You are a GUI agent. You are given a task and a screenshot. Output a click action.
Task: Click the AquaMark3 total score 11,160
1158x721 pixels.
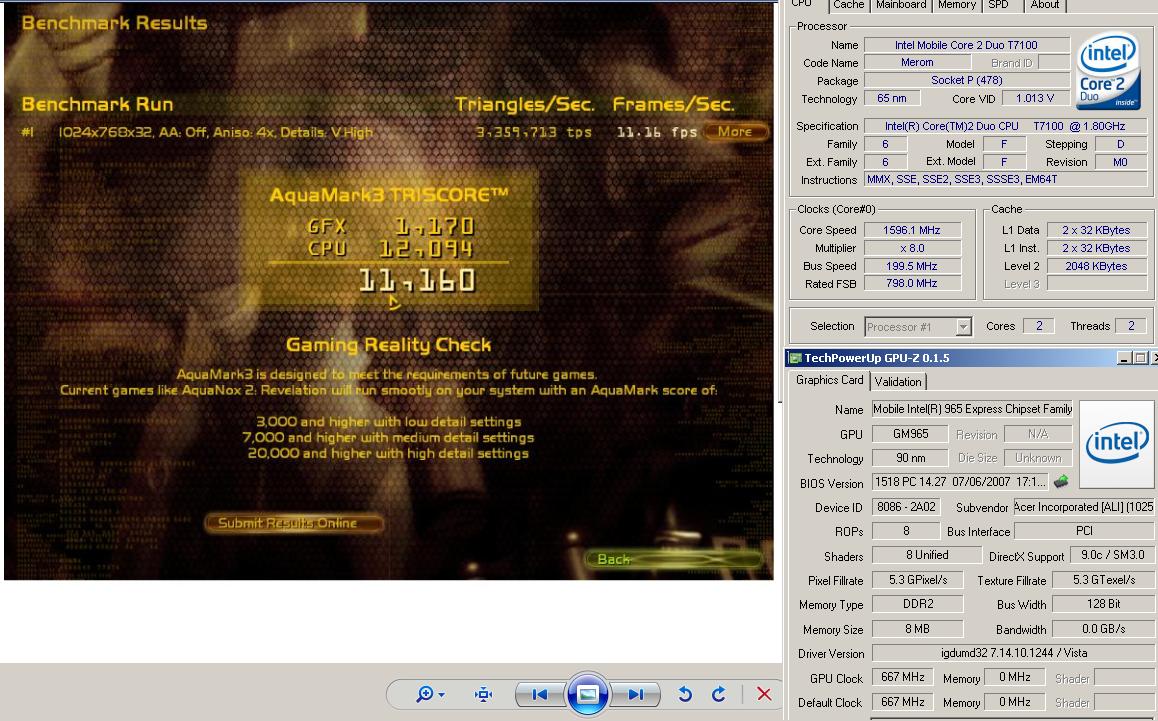click(417, 281)
